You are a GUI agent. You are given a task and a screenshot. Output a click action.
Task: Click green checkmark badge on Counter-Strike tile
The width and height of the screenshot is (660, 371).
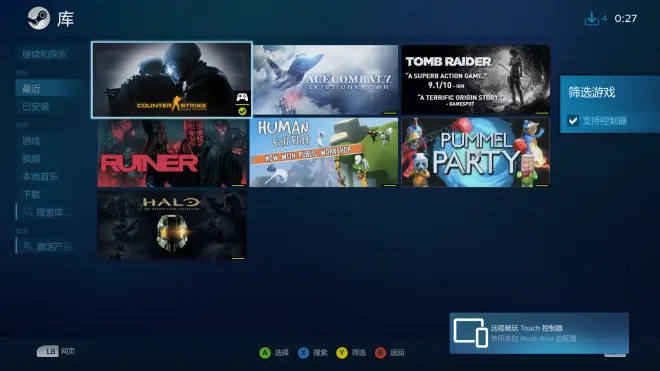tap(242, 111)
